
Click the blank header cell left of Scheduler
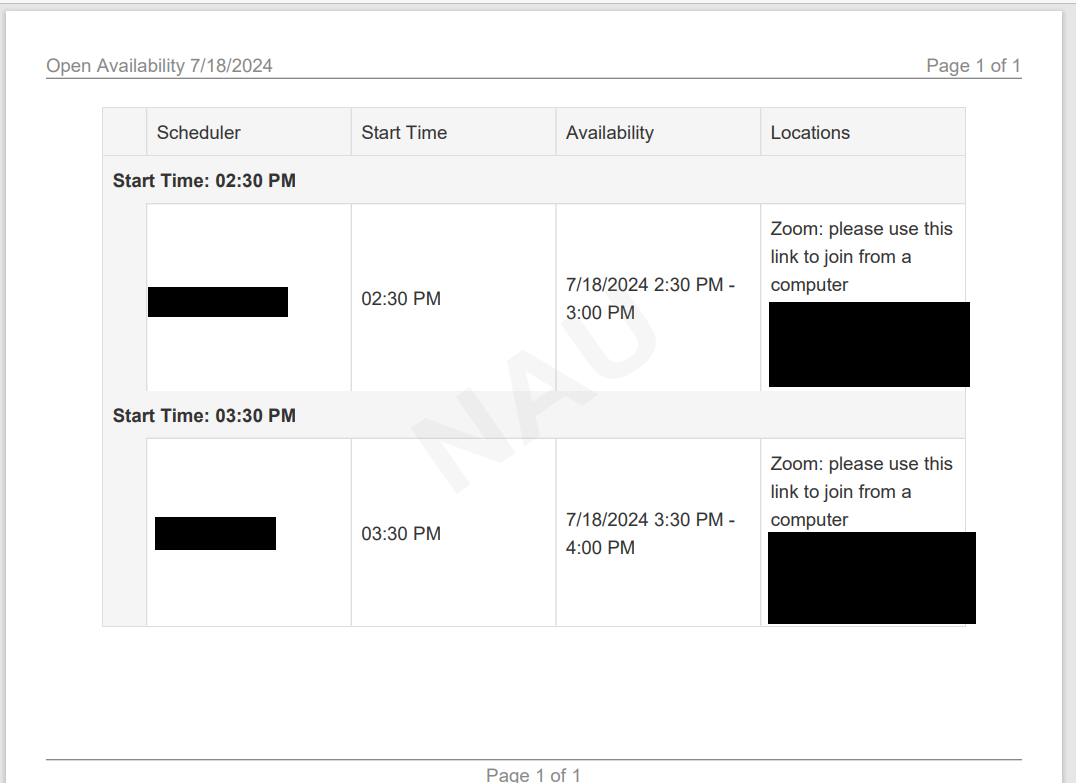tap(125, 133)
